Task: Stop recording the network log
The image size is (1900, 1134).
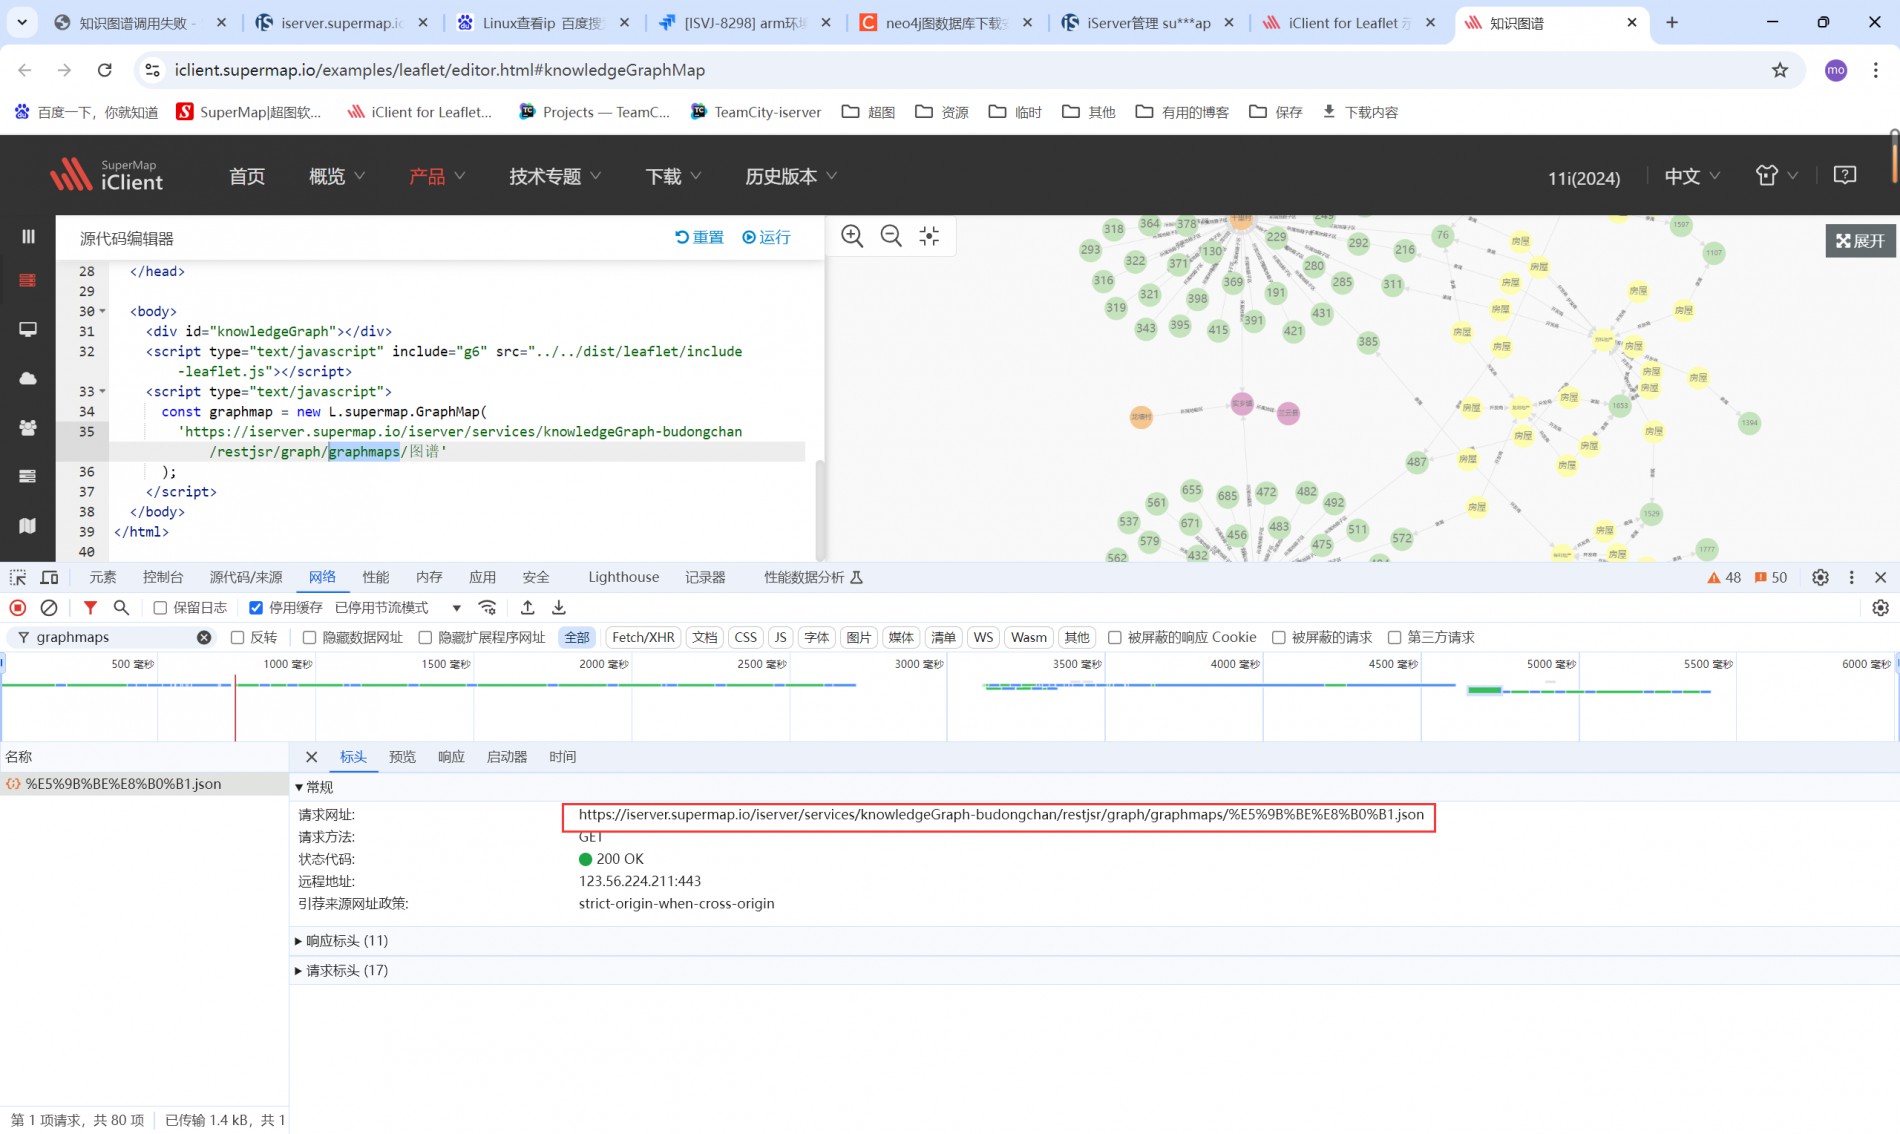Action: tap(18, 607)
